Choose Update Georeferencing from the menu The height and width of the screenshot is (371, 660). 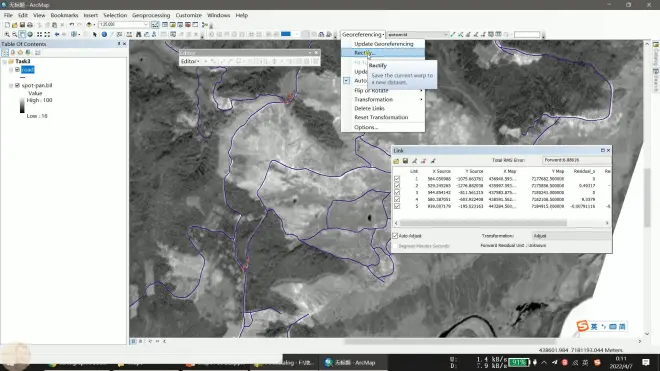[x=383, y=44]
